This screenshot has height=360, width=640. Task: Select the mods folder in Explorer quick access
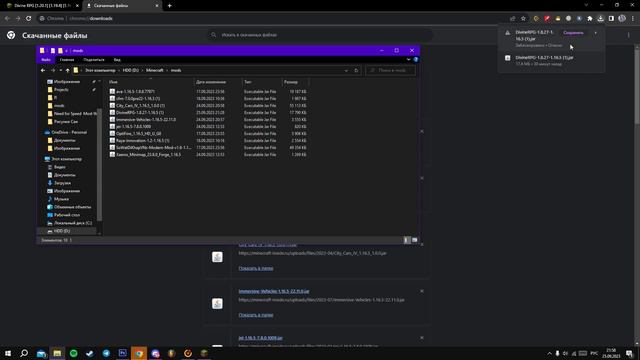point(59,106)
